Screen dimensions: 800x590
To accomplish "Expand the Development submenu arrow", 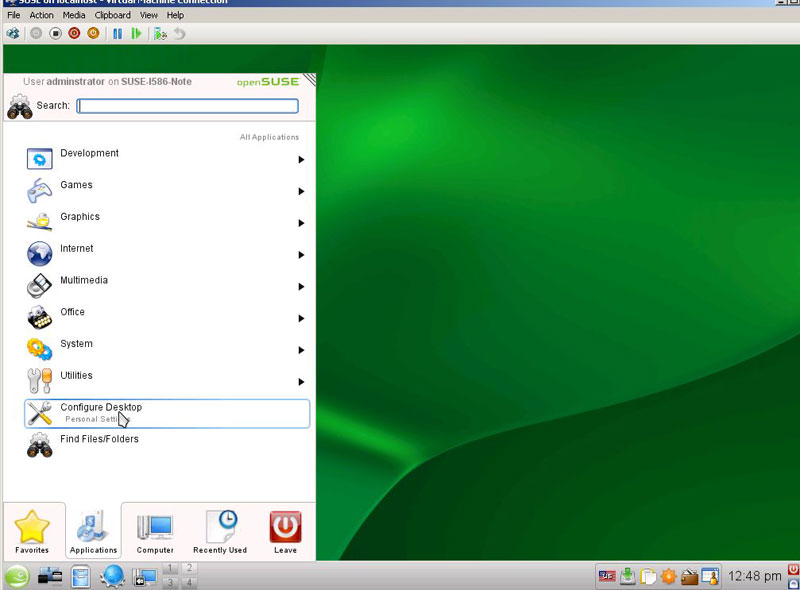I will (301, 160).
